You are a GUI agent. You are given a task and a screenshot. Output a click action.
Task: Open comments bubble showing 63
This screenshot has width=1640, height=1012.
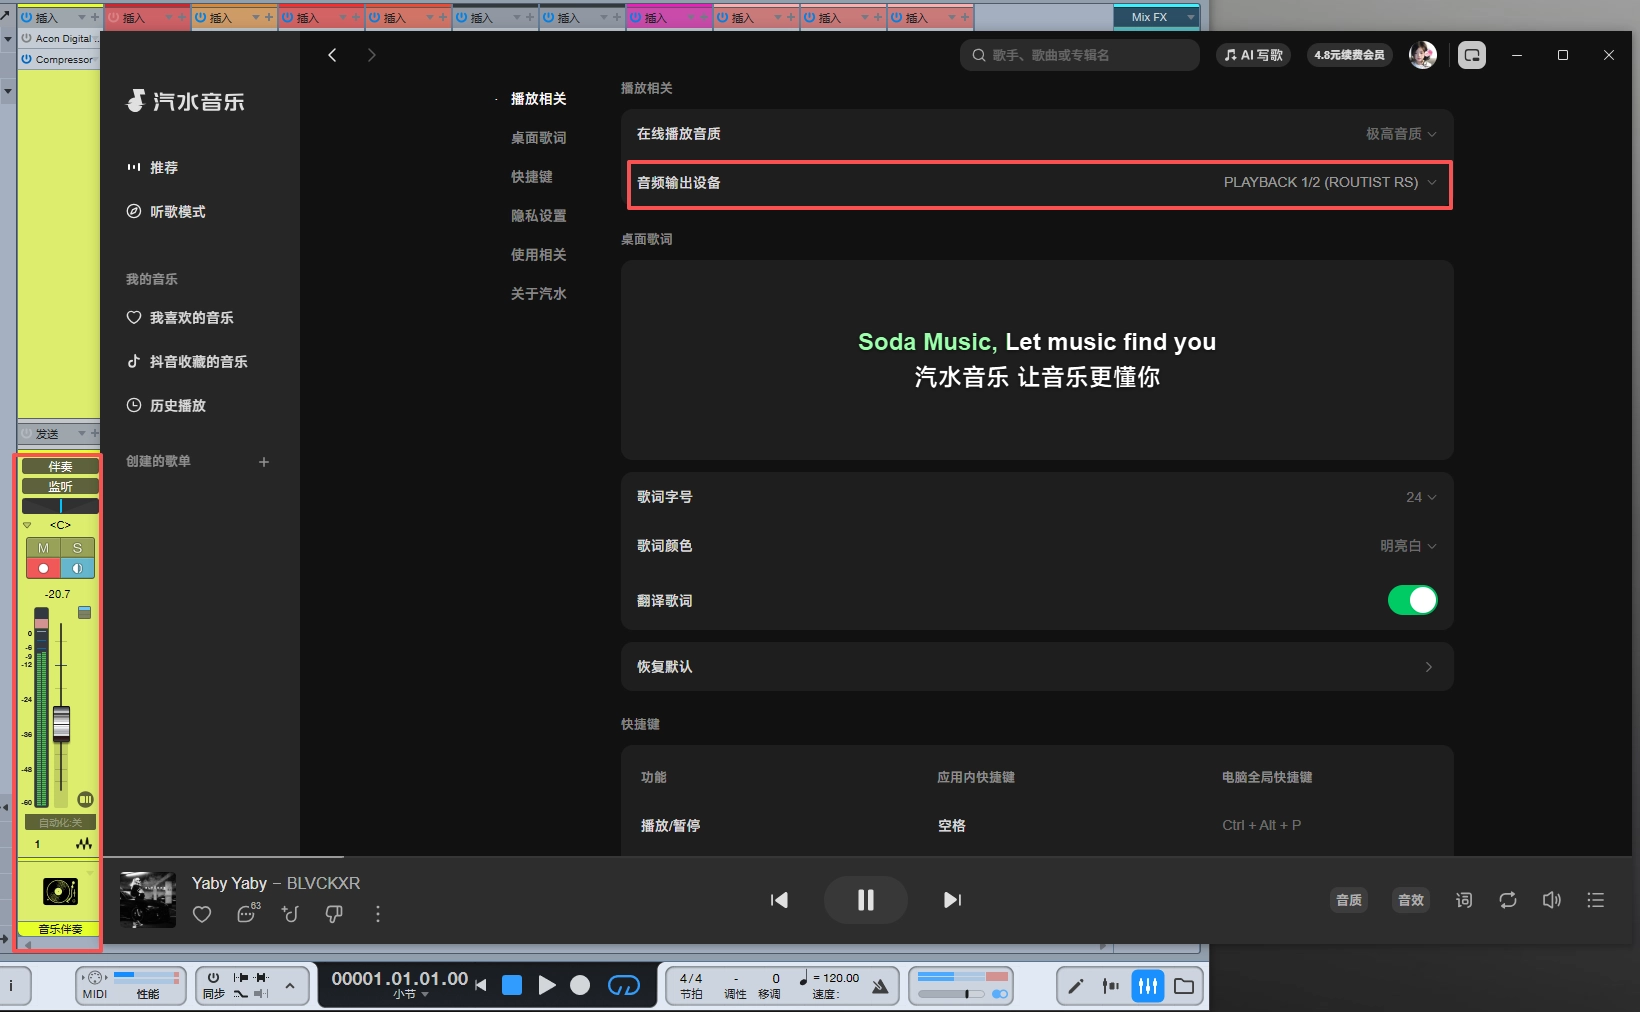click(247, 913)
